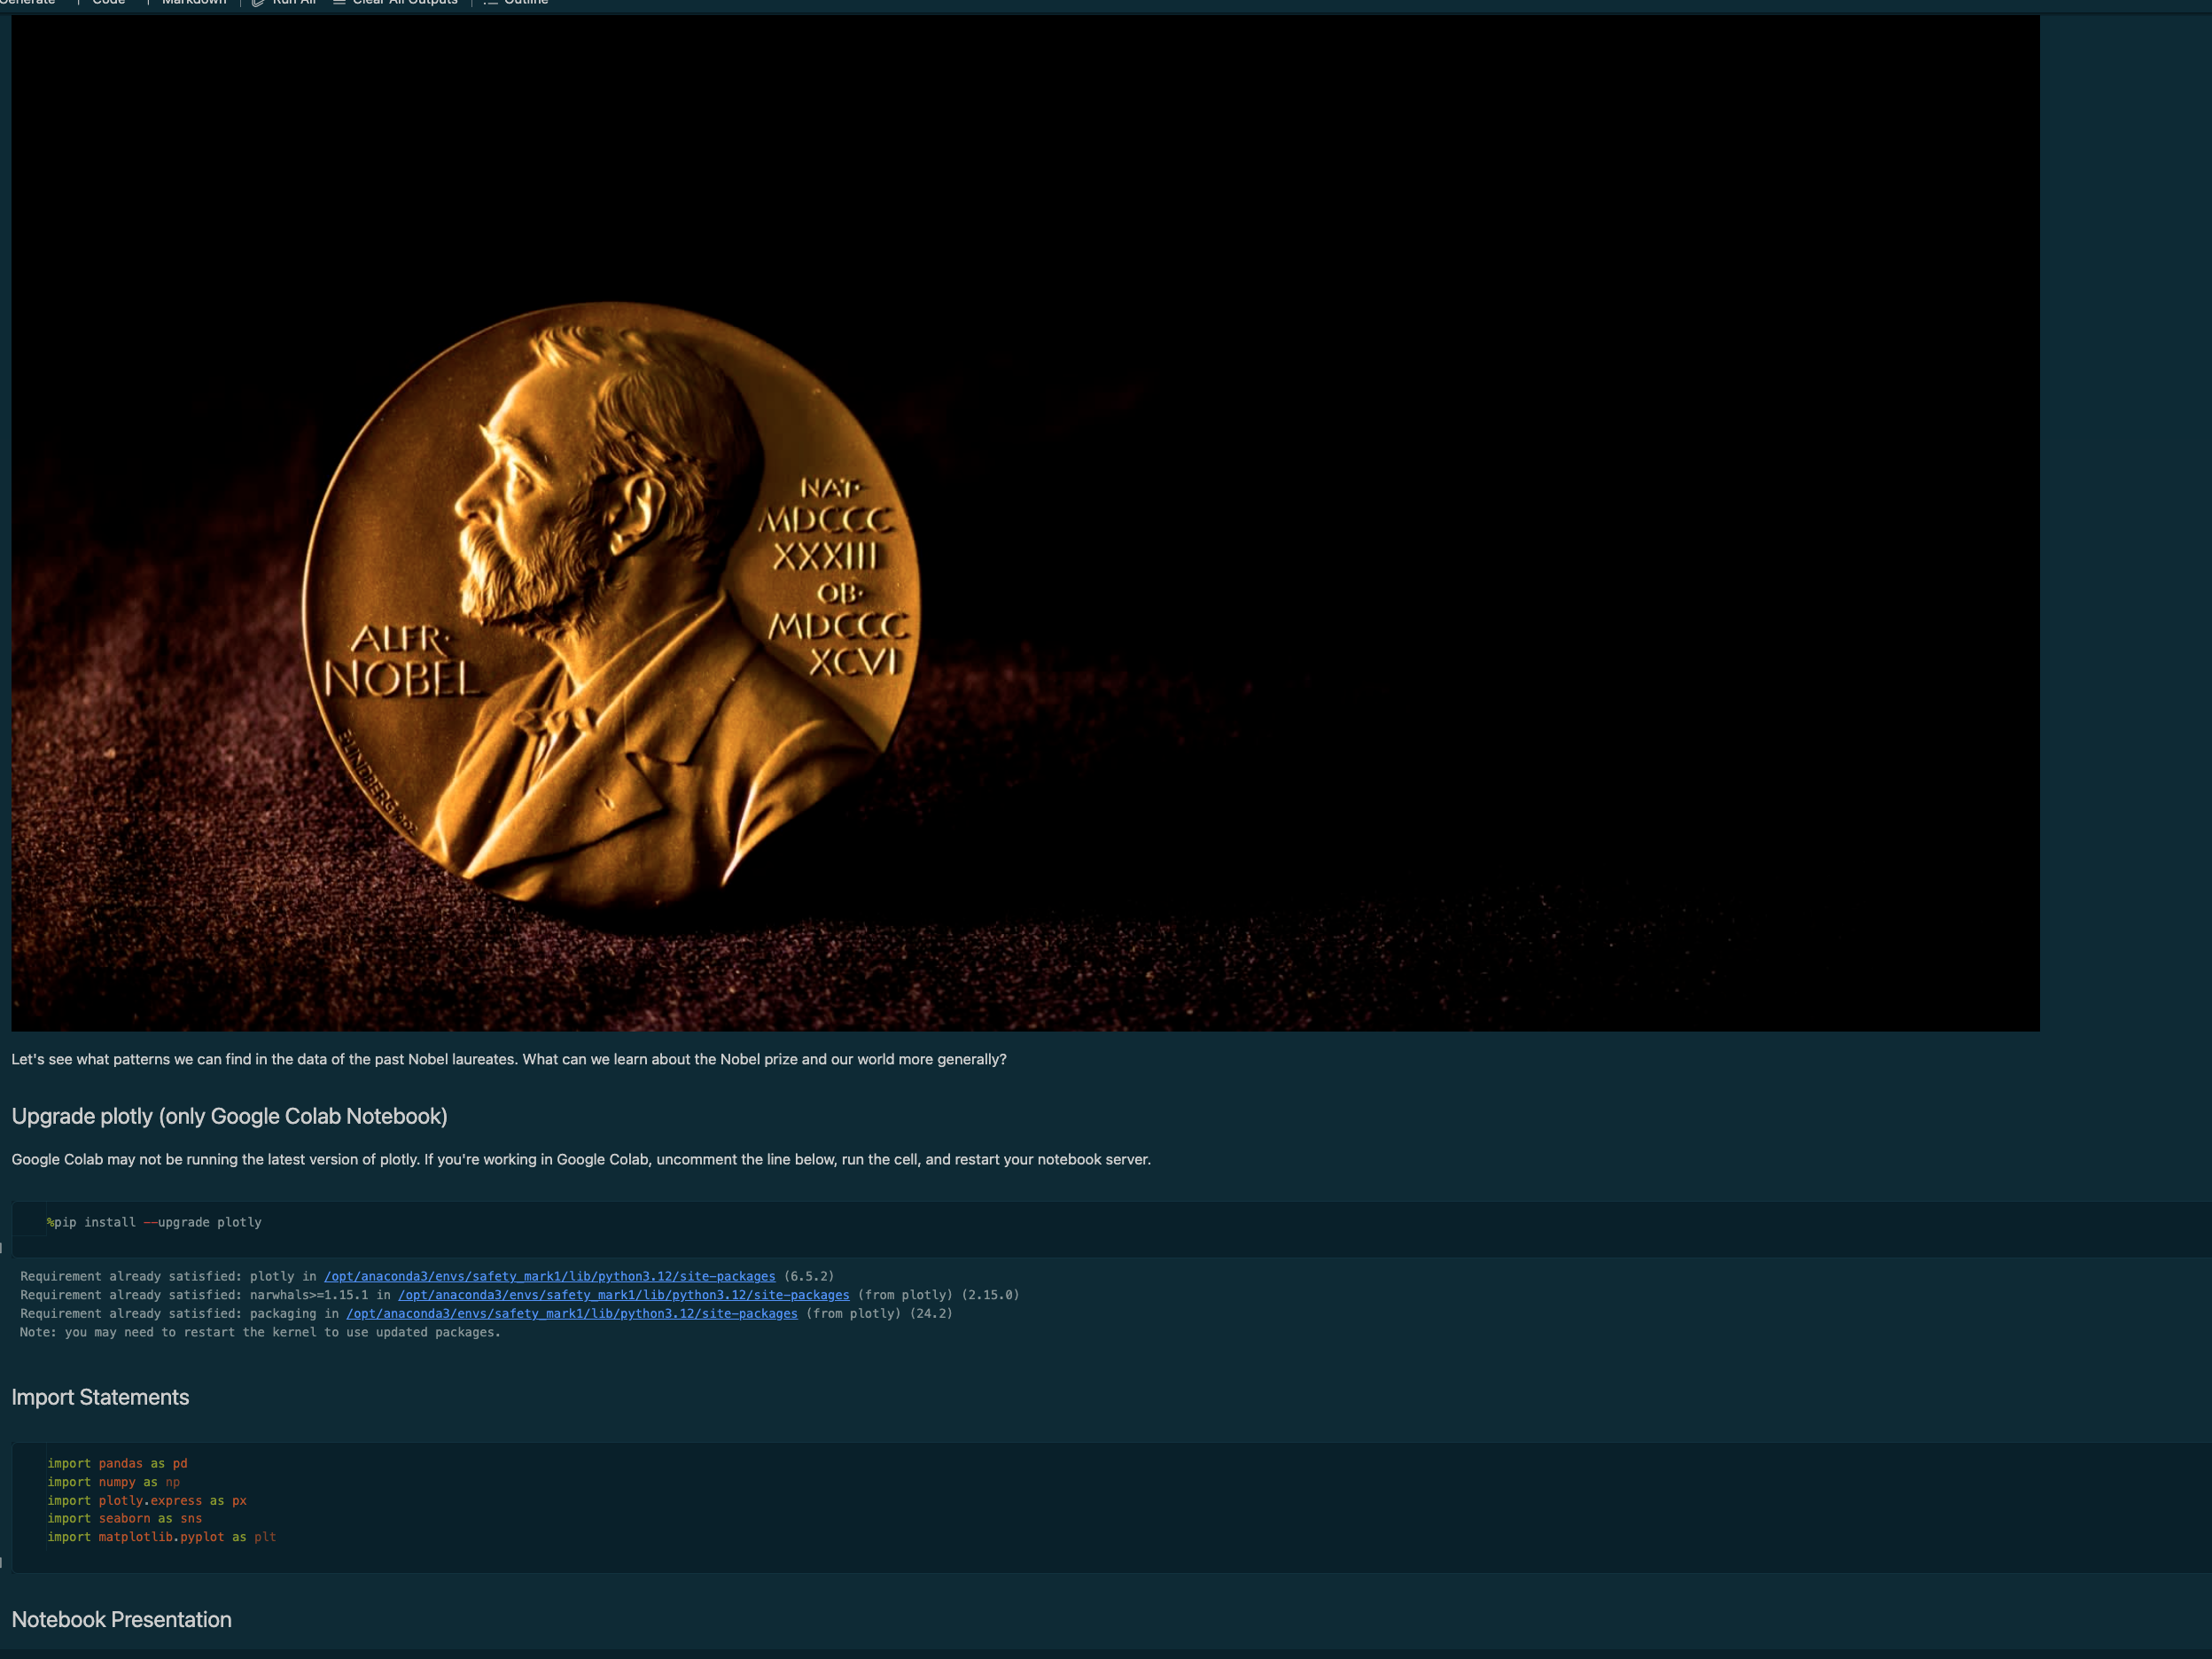
Task: Click 'Clear All Outputs' in the notebook toolbar
Action: [x=395, y=3]
